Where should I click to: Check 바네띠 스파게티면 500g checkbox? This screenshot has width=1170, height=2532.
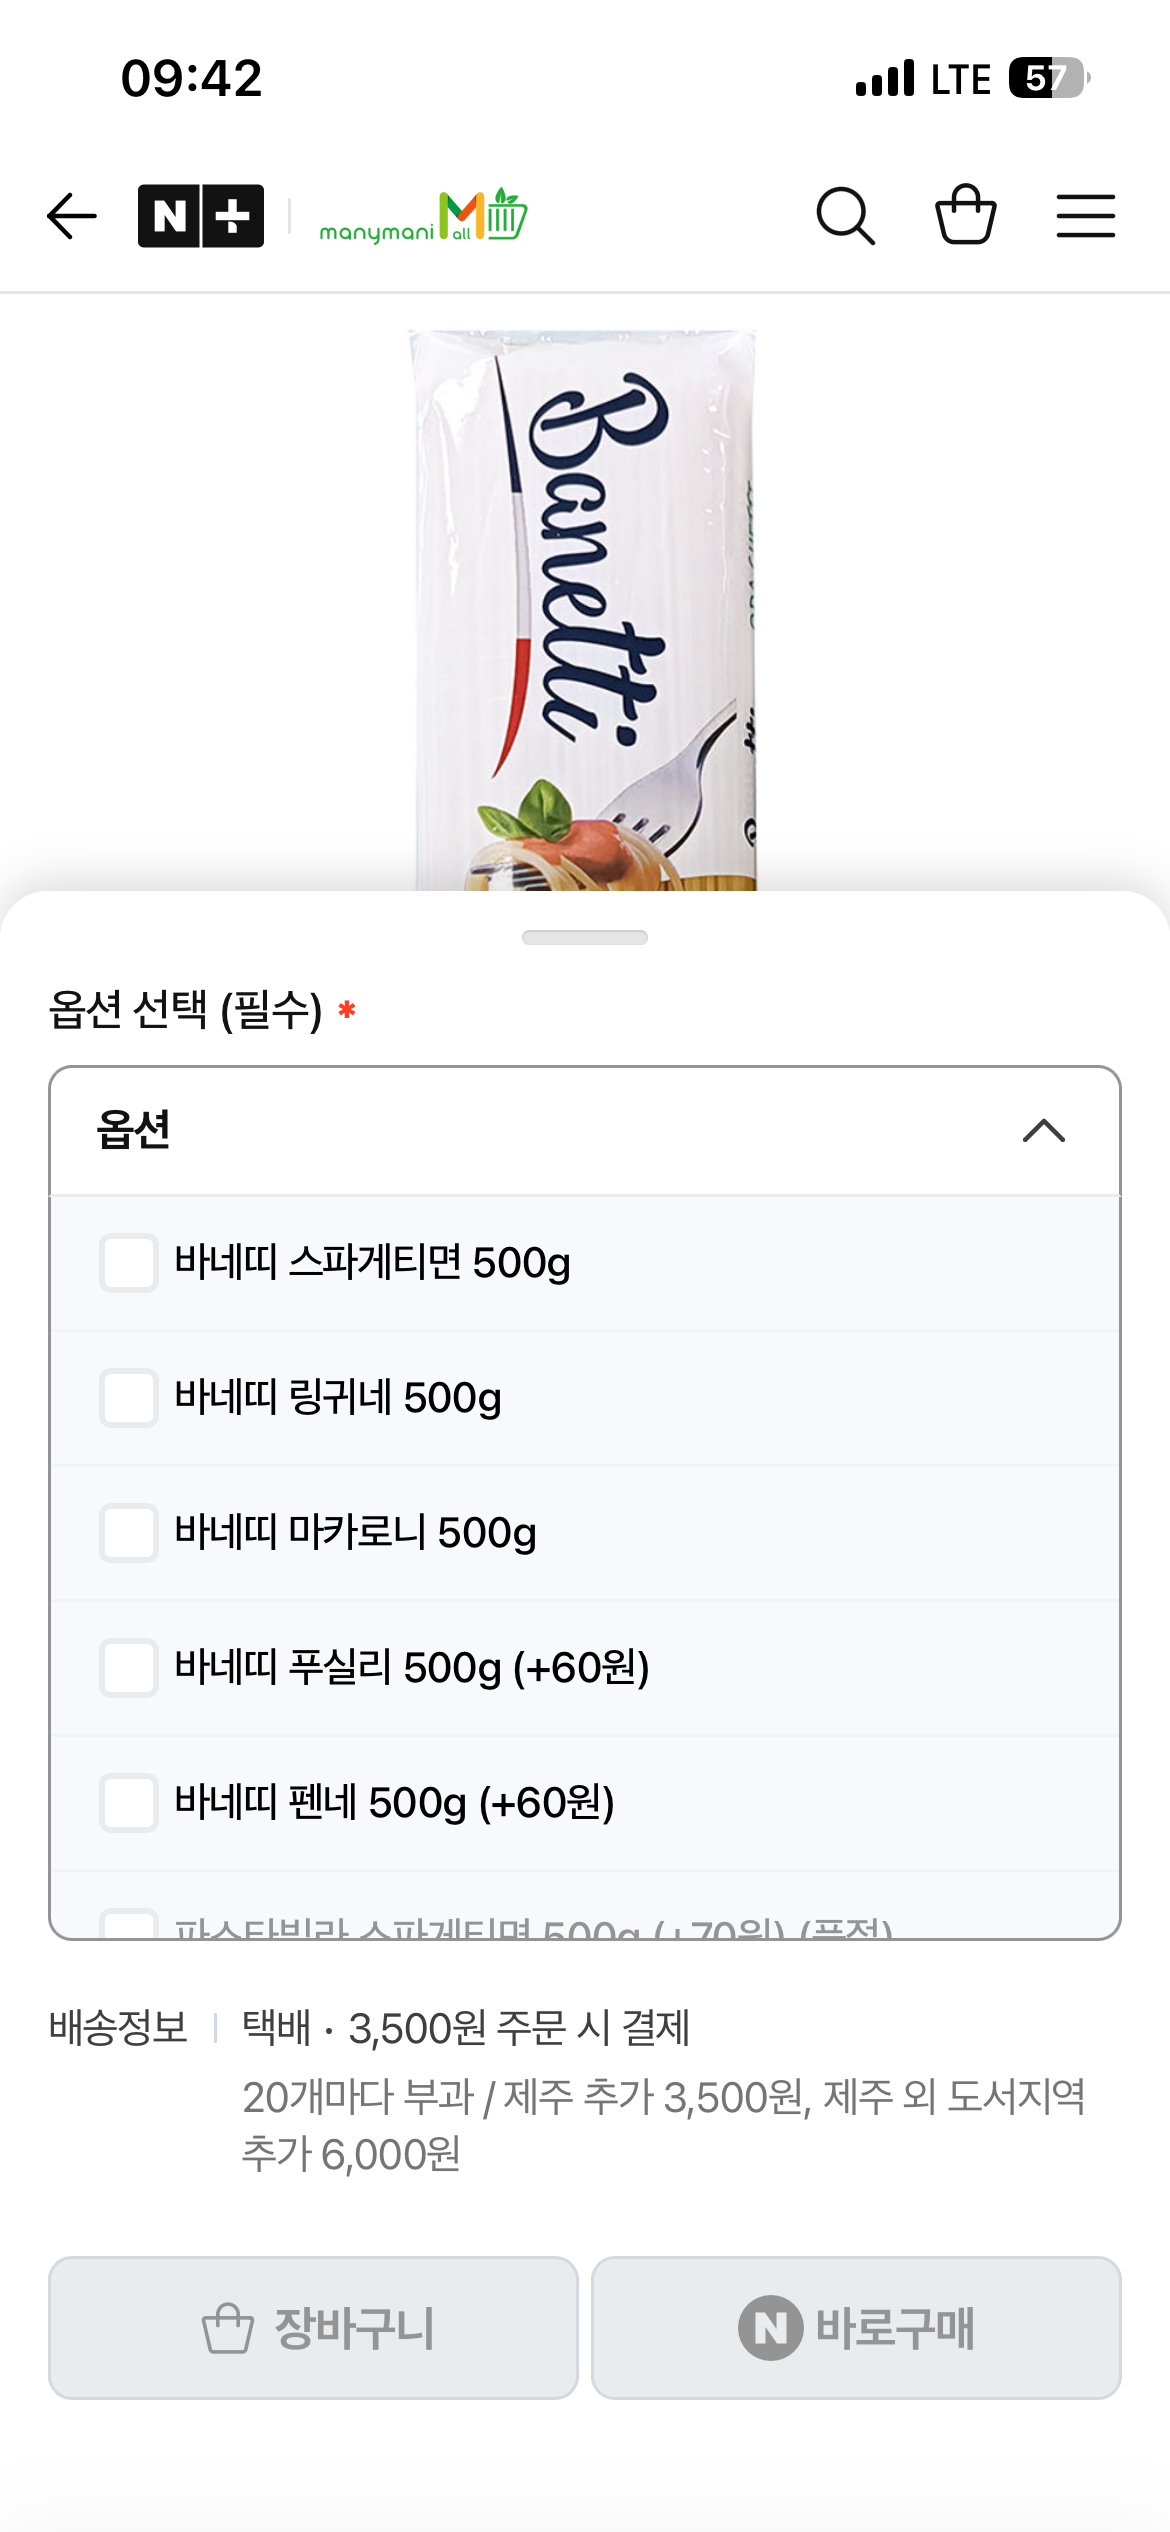(129, 1263)
